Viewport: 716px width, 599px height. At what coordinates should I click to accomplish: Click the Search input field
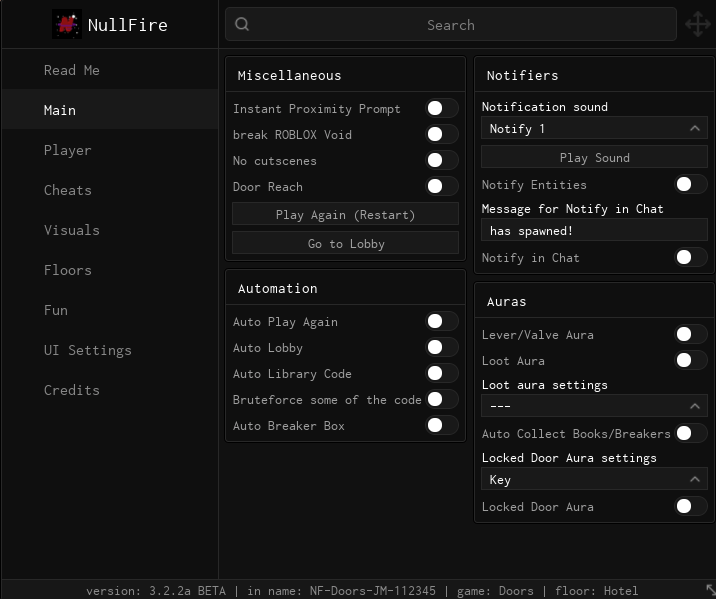[451, 24]
